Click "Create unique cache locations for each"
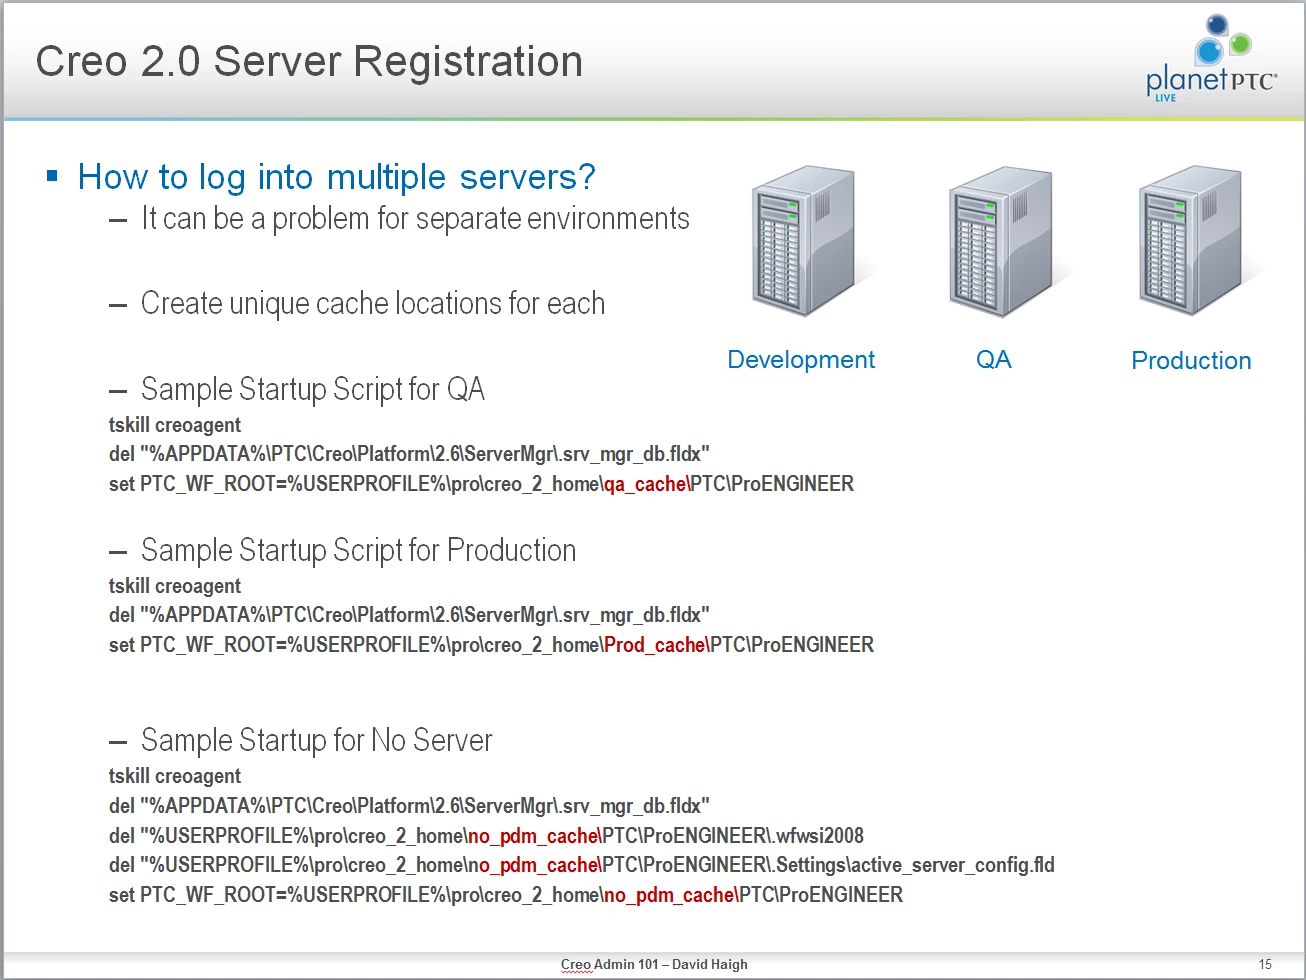Viewport: 1306px width, 980px height. (373, 303)
